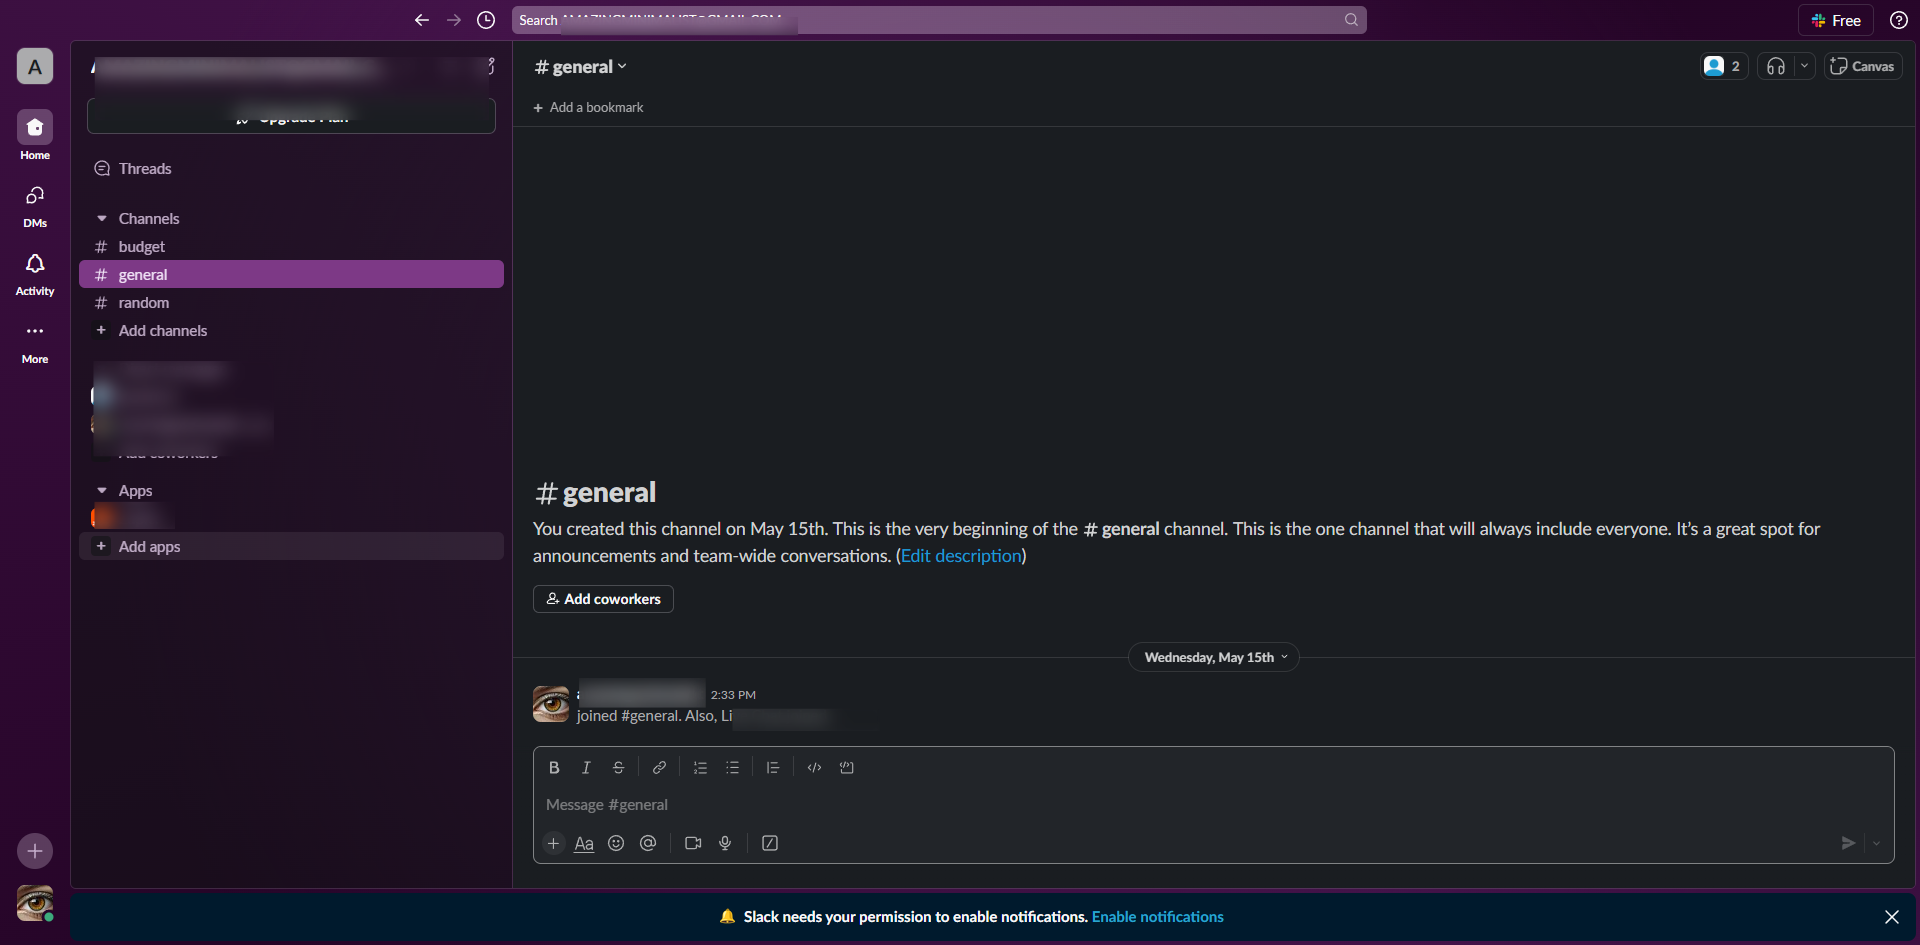Open the Activity bell
The image size is (1920, 945).
coord(35,273)
